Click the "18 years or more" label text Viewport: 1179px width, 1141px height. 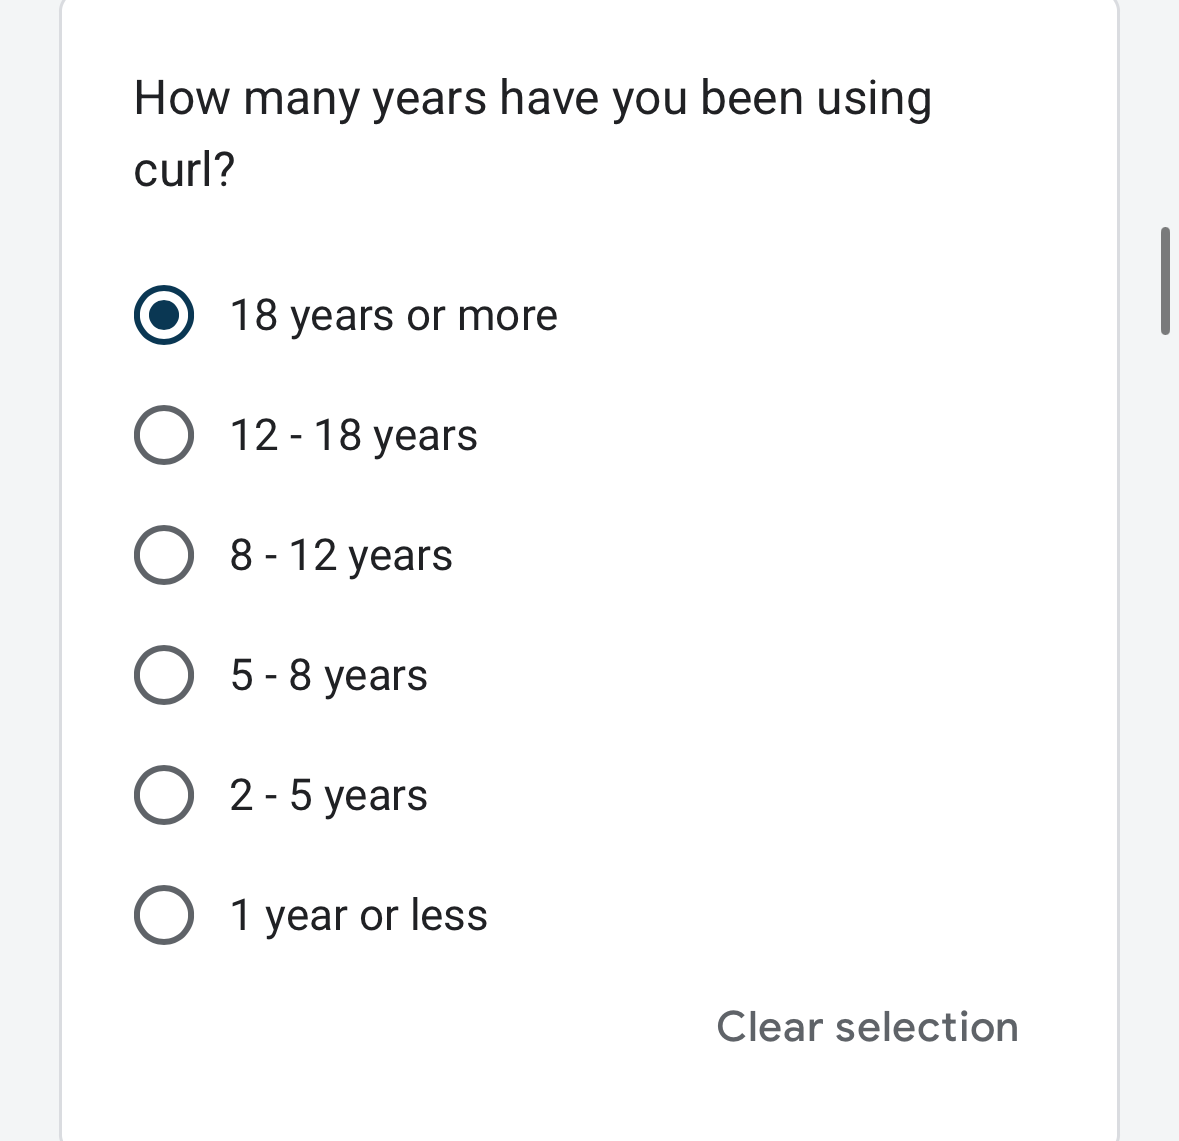pyautogui.click(x=393, y=316)
